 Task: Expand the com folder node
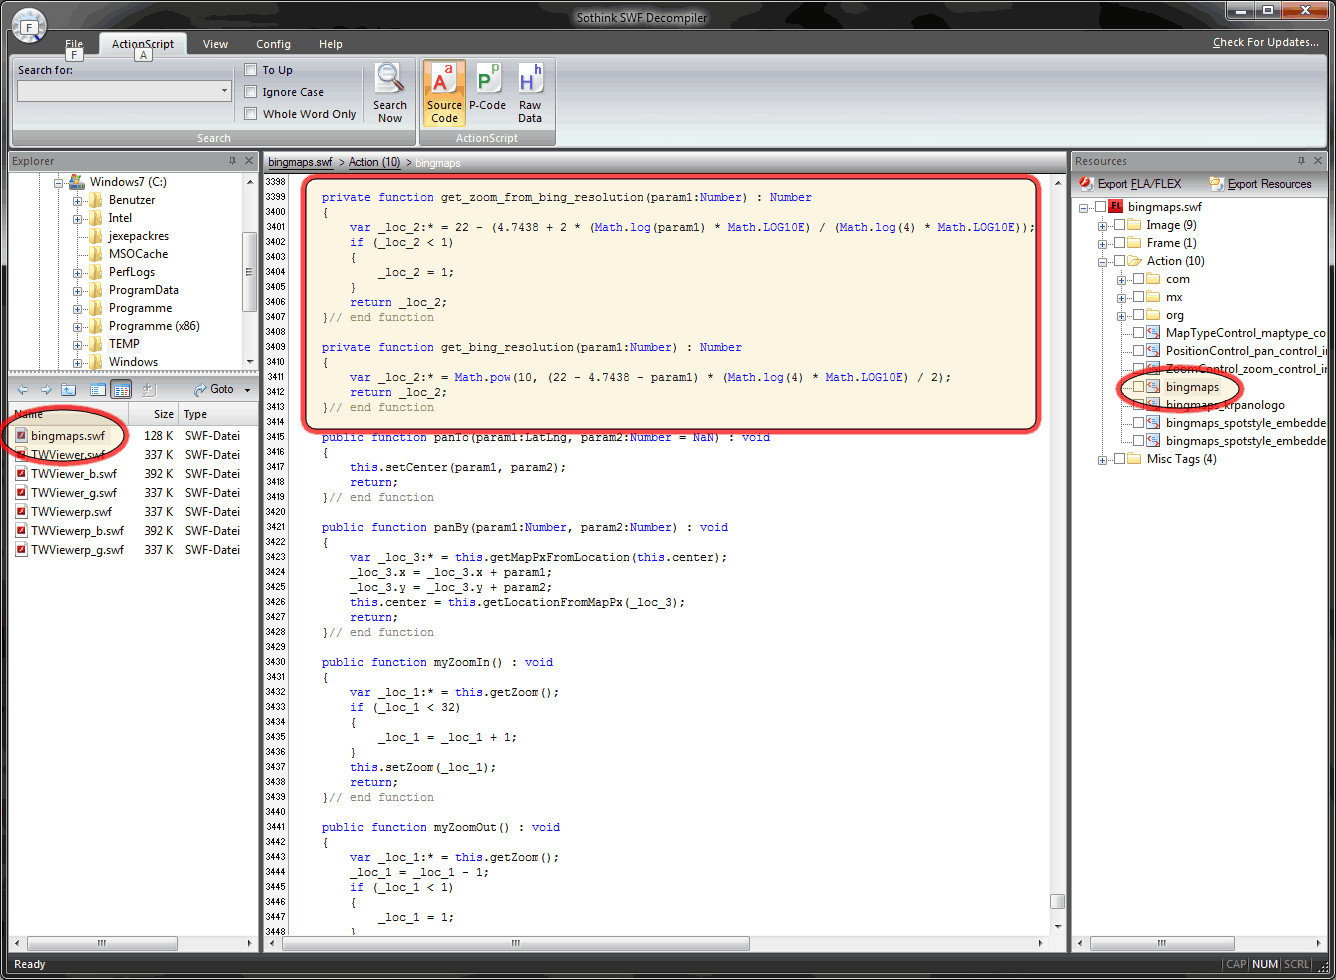(x=1122, y=279)
